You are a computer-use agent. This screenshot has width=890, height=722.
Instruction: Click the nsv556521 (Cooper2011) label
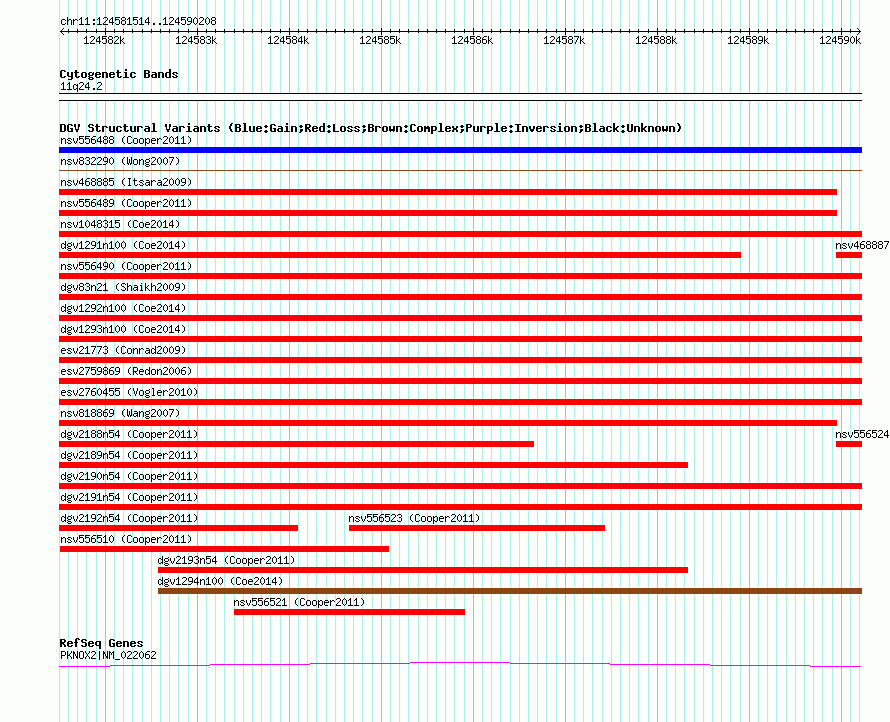point(299,602)
